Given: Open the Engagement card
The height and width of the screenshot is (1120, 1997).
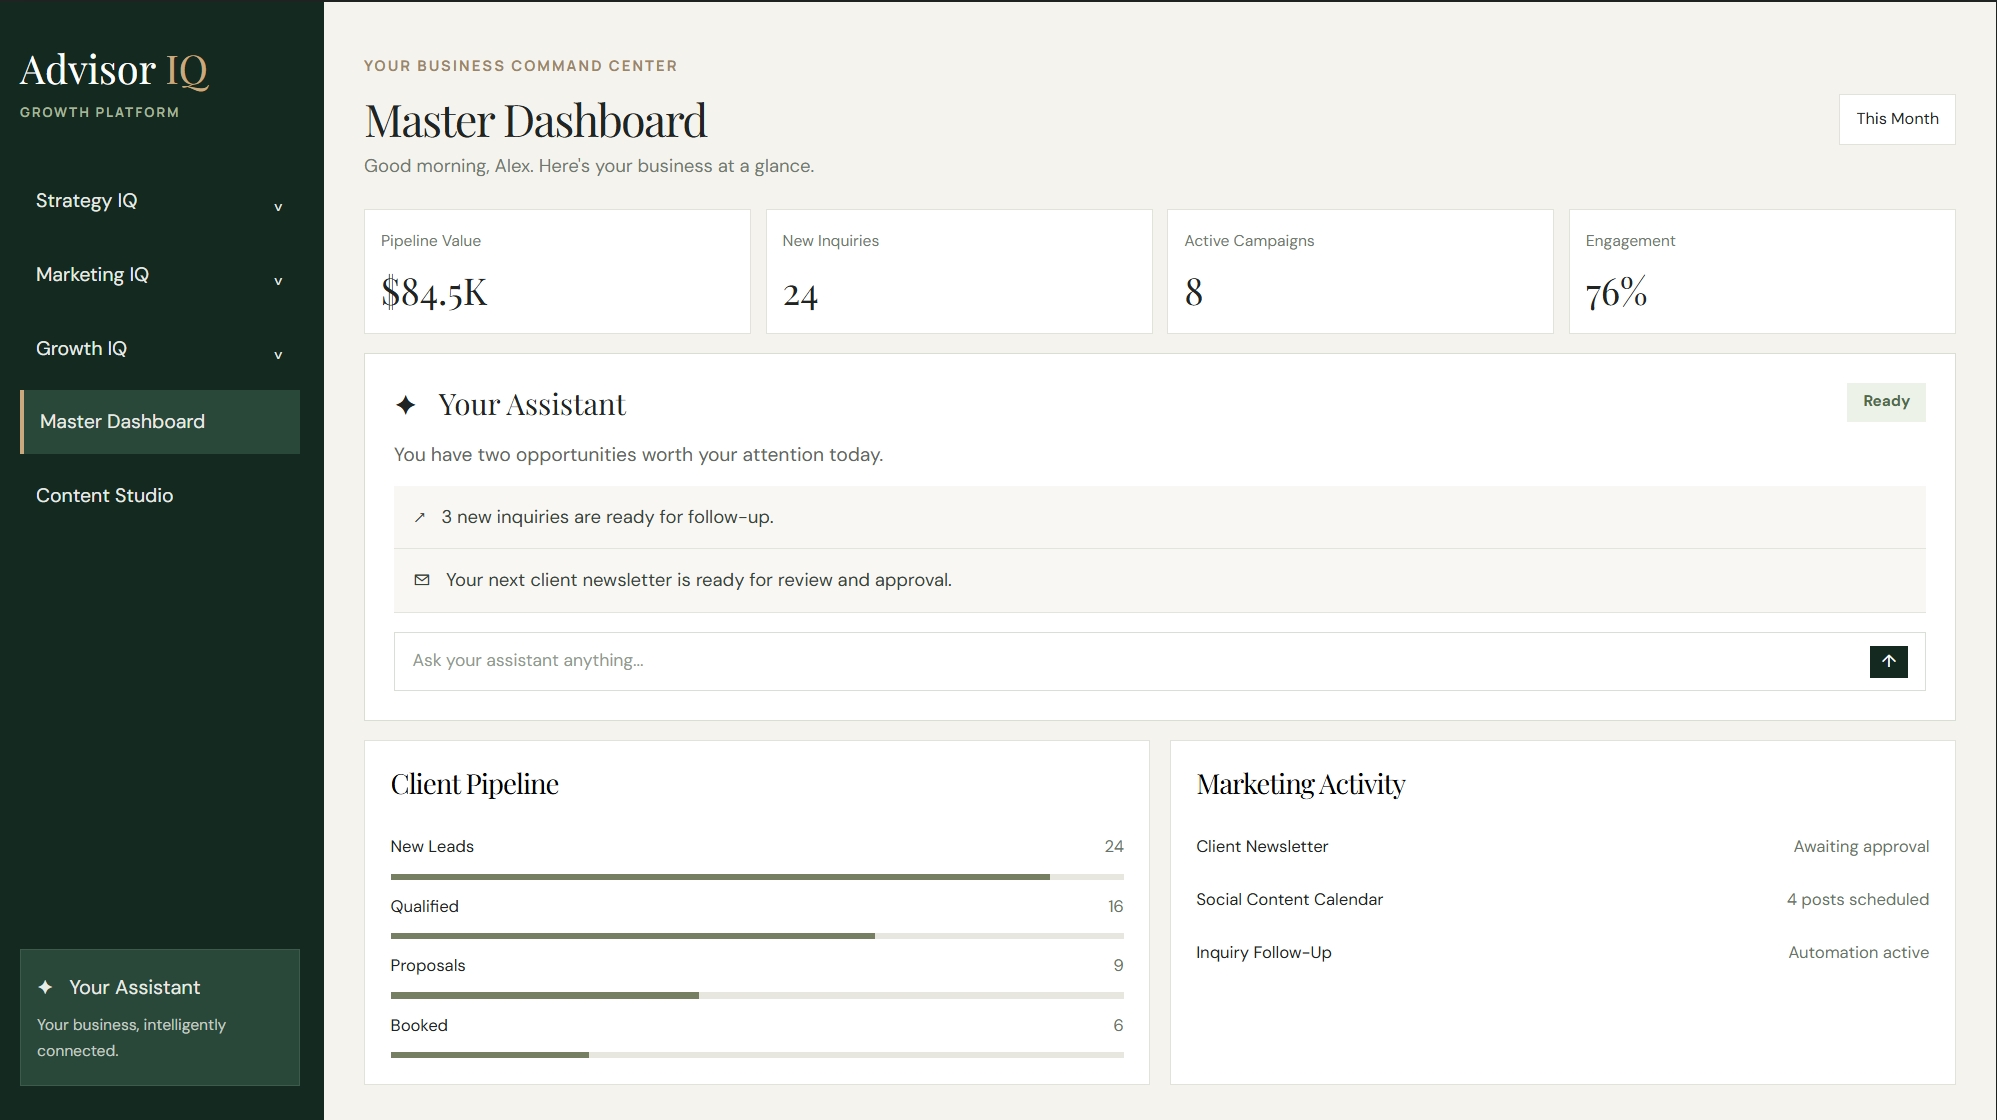Looking at the screenshot, I should pyautogui.click(x=1762, y=271).
